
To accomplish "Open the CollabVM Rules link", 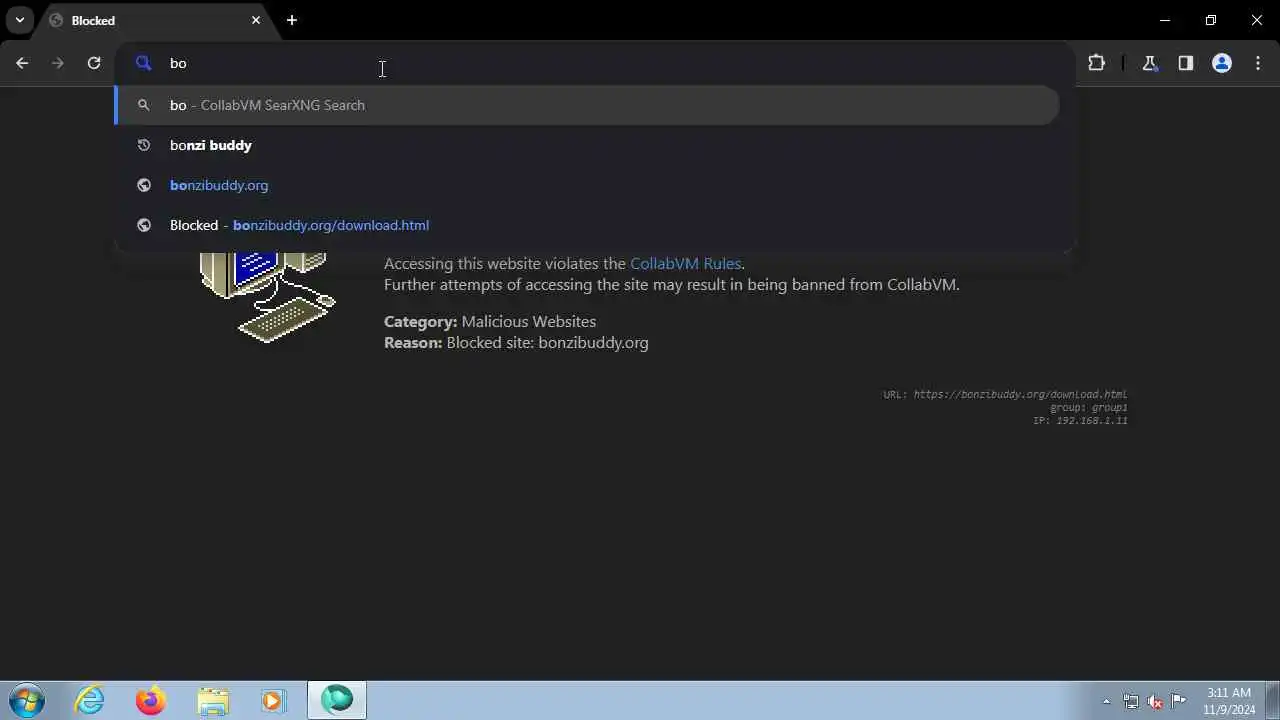I will click(x=685, y=264).
